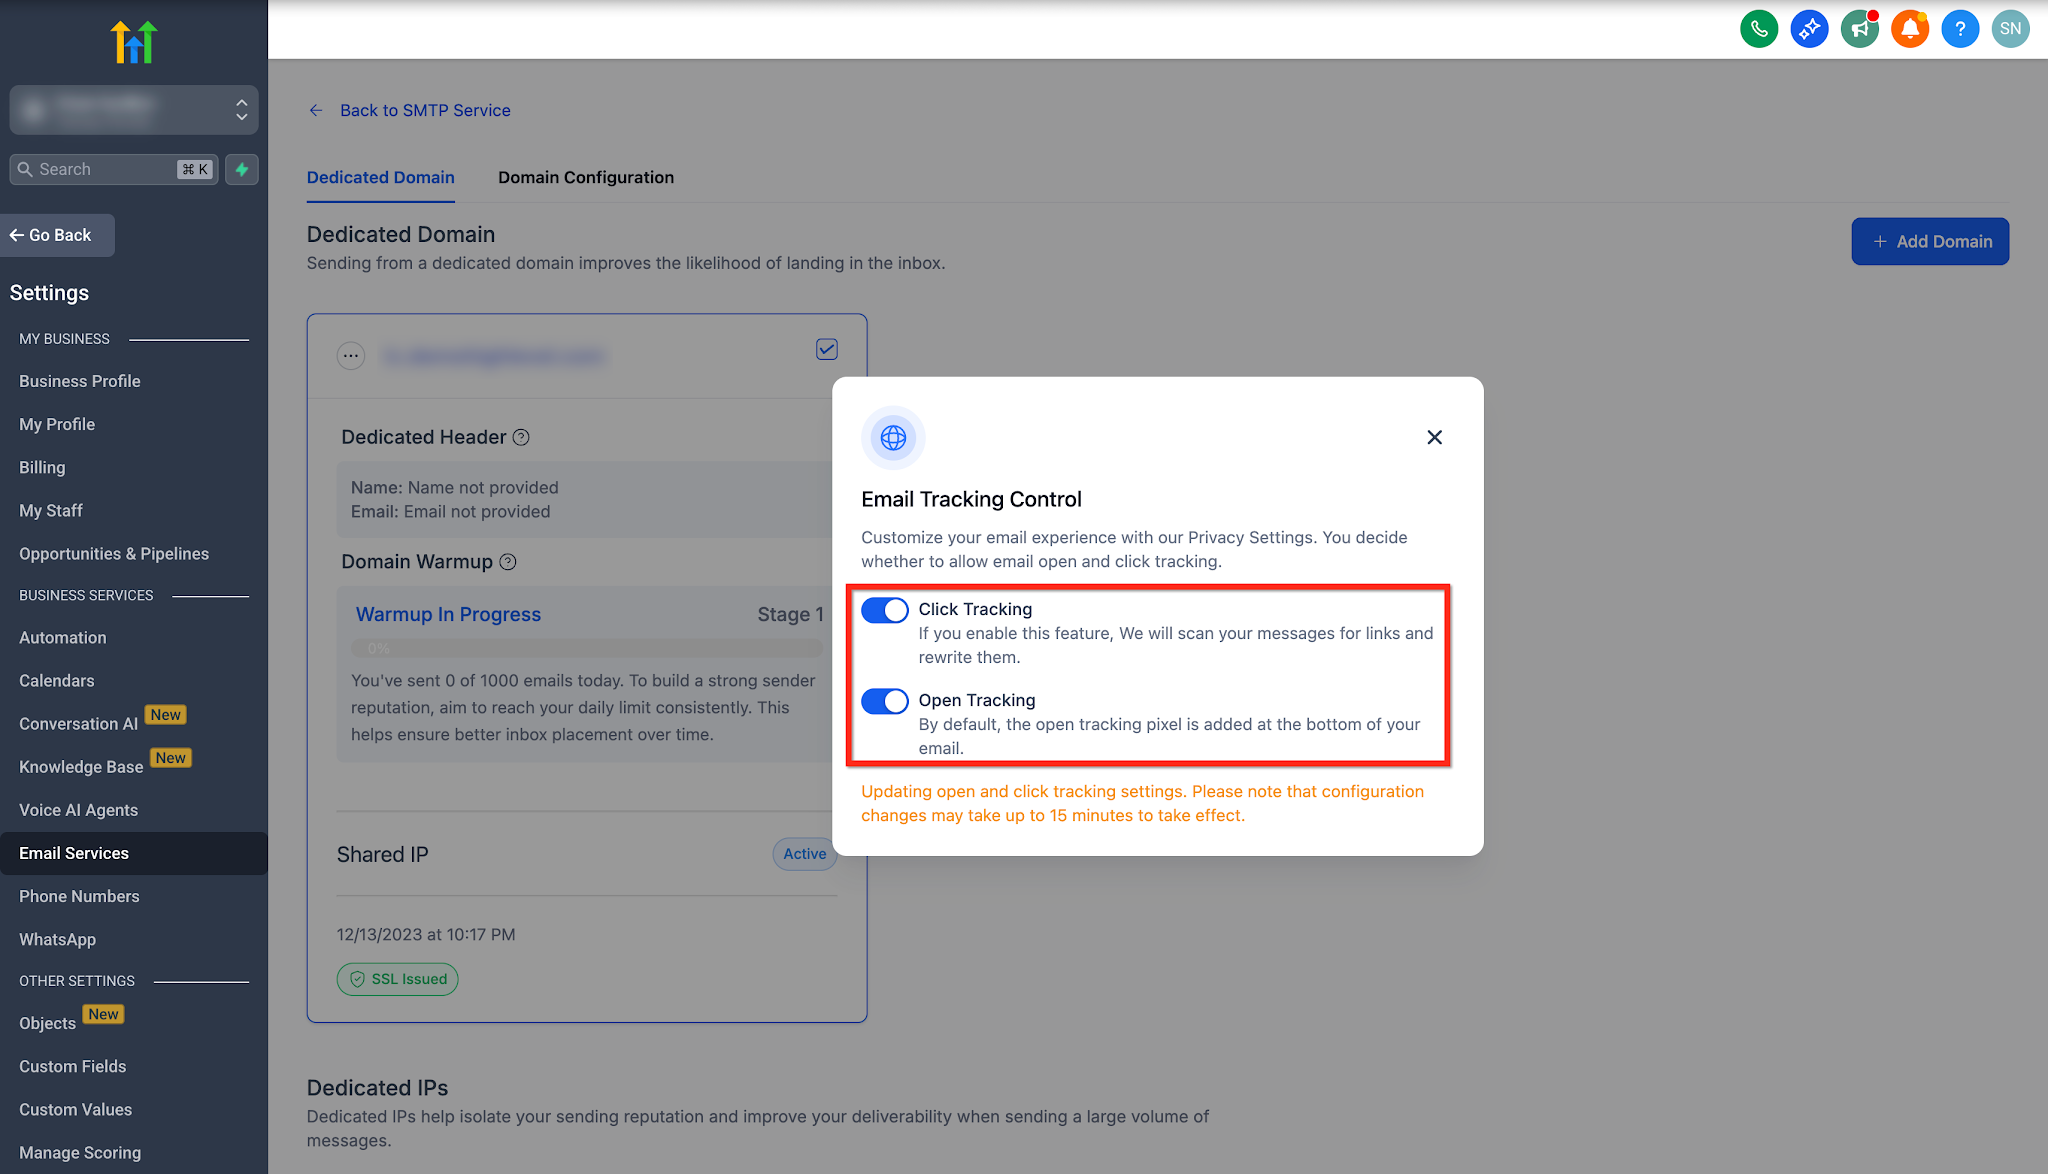This screenshot has width=2048, height=1174.
Task: Go back to SMTP Service link
Action: [x=424, y=110]
